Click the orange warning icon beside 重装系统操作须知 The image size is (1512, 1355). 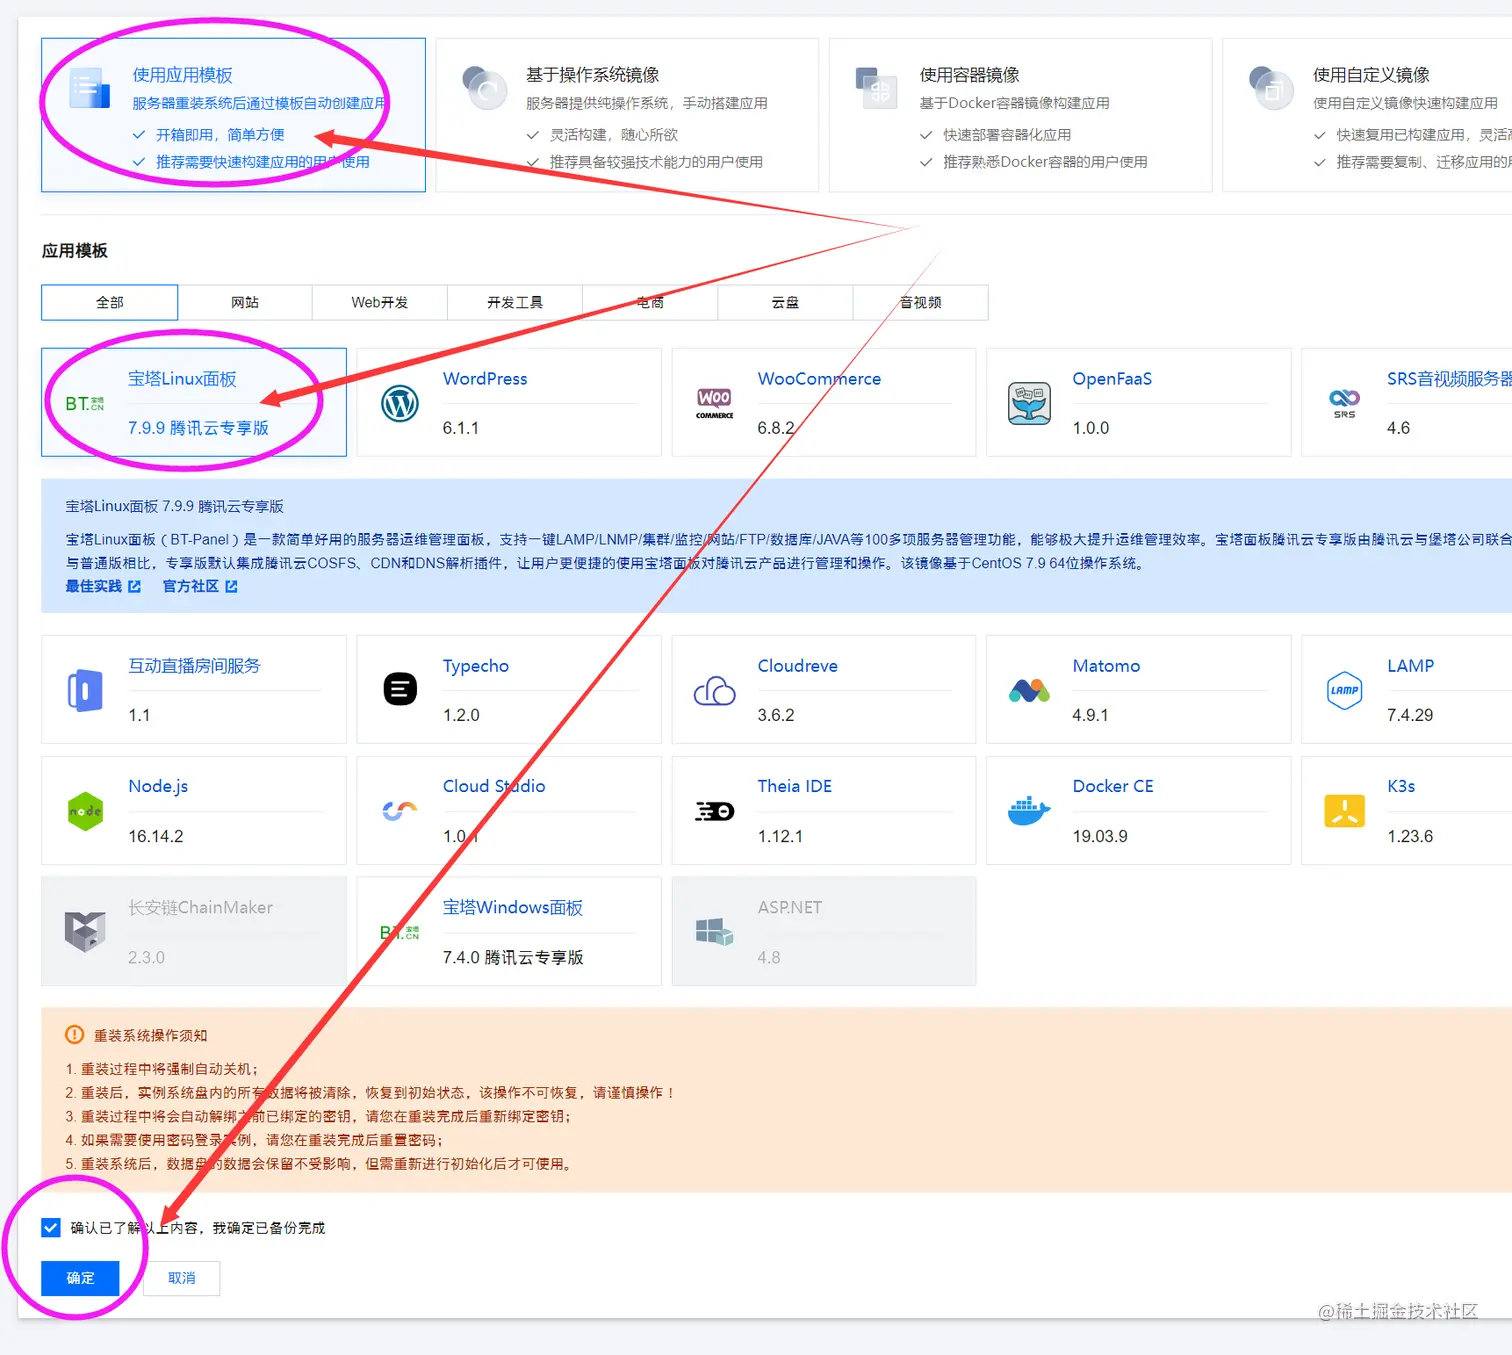[x=74, y=1035]
